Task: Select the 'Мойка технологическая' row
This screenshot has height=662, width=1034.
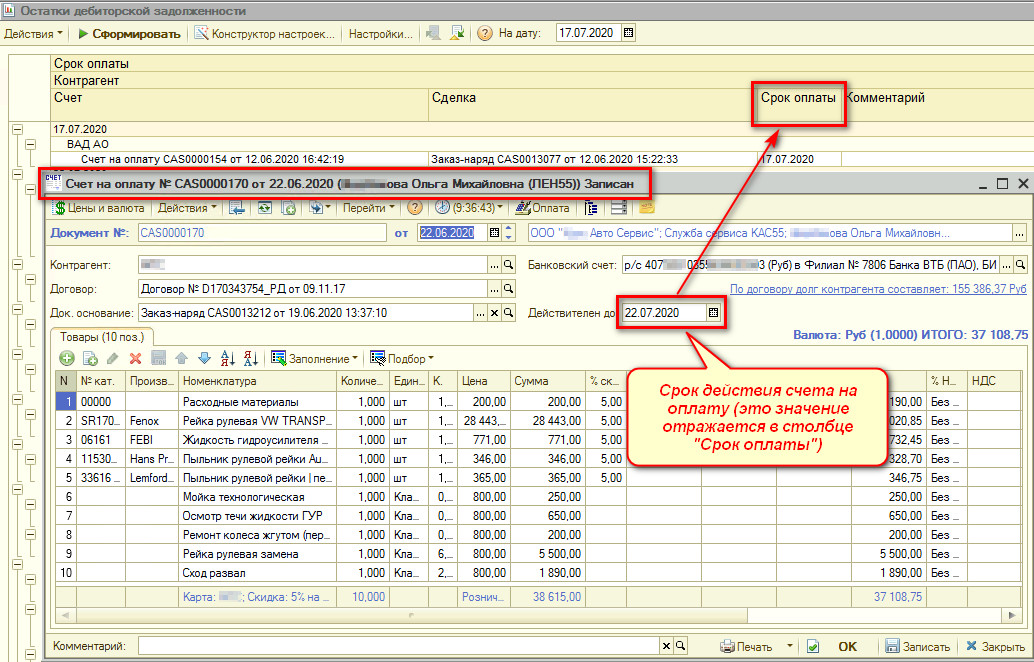Action: (x=538, y=496)
